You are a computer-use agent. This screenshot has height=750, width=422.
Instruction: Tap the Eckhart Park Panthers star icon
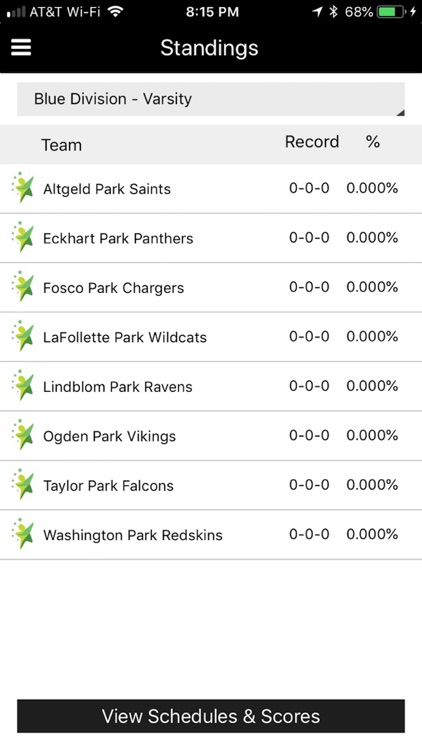coord(23,237)
